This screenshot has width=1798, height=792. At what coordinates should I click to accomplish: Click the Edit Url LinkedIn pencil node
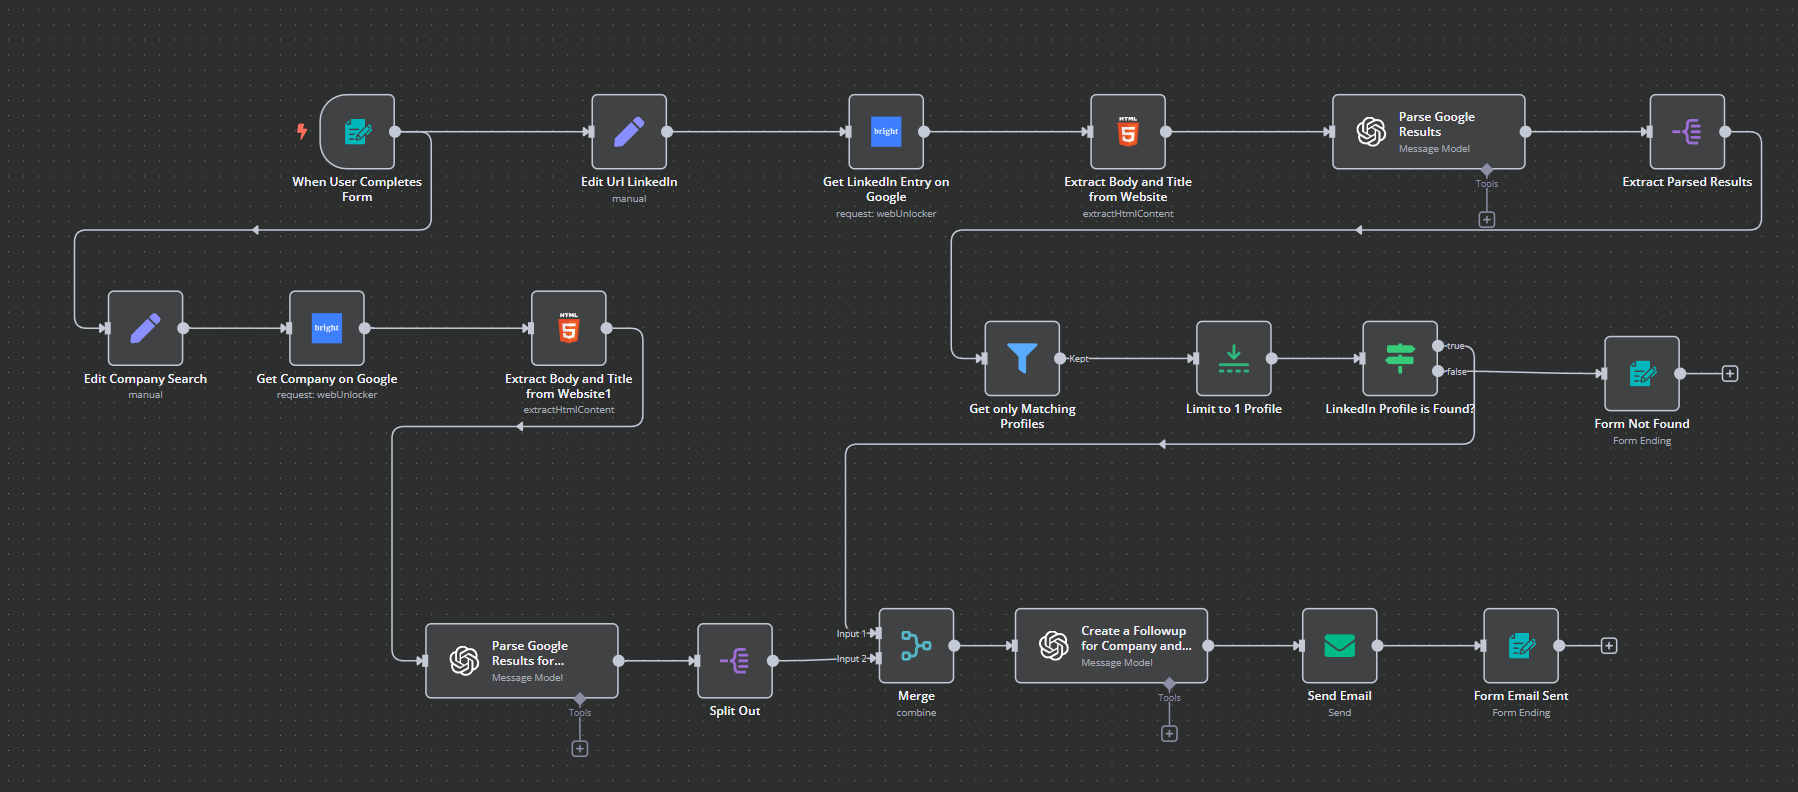tap(628, 132)
